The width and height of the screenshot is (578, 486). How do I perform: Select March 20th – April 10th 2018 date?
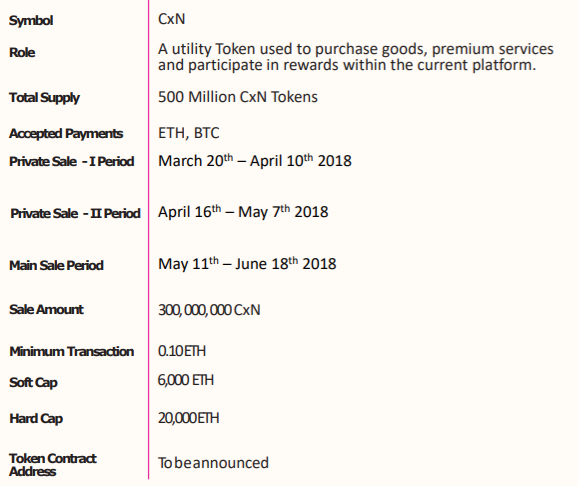click(x=255, y=161)
